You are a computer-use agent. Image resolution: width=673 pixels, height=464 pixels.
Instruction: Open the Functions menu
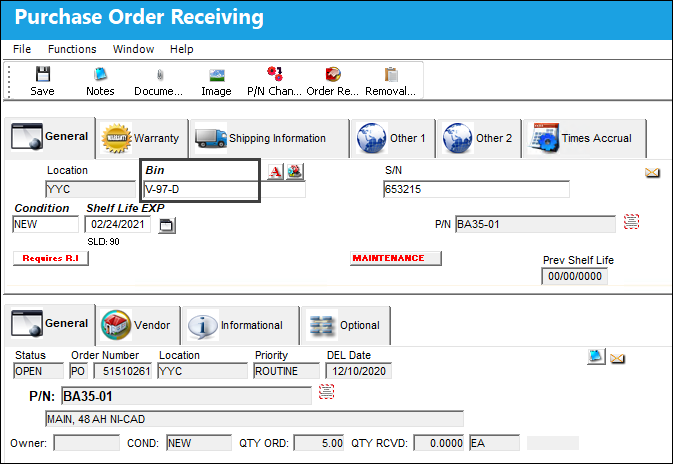(x=72, y=49)
